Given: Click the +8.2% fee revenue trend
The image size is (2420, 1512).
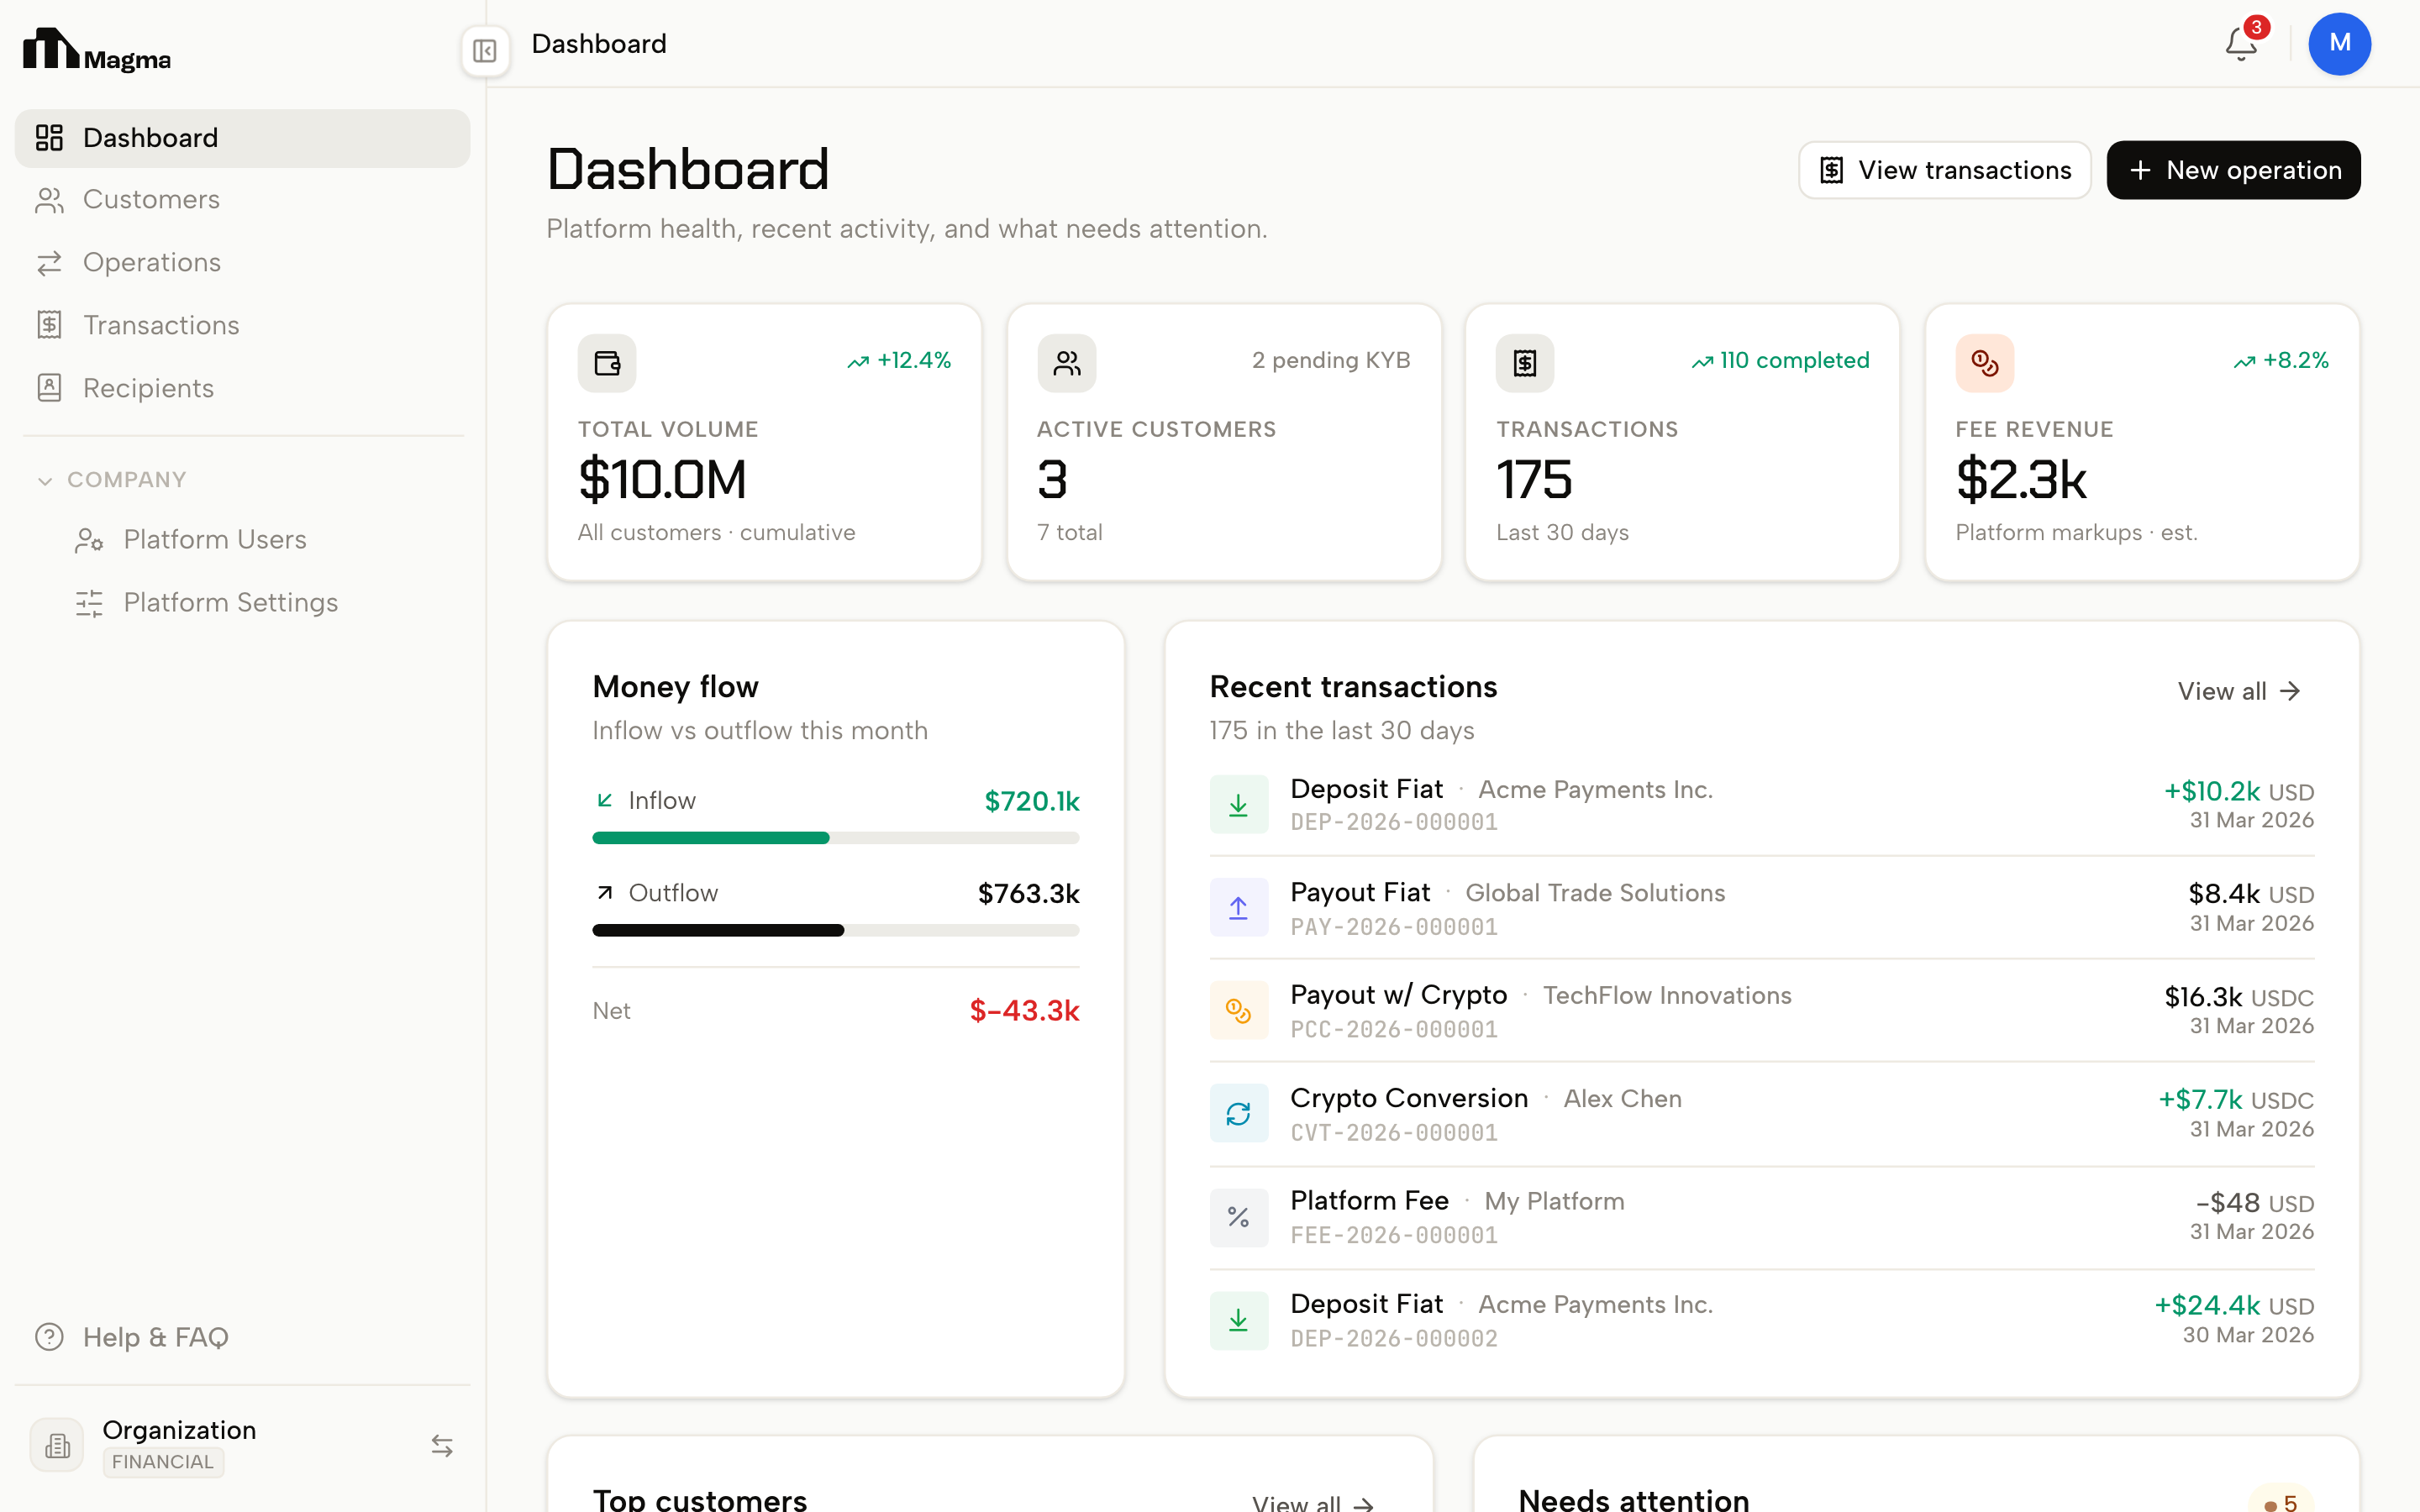Looking at the screenshot, I should click(x=2281, y=361).
